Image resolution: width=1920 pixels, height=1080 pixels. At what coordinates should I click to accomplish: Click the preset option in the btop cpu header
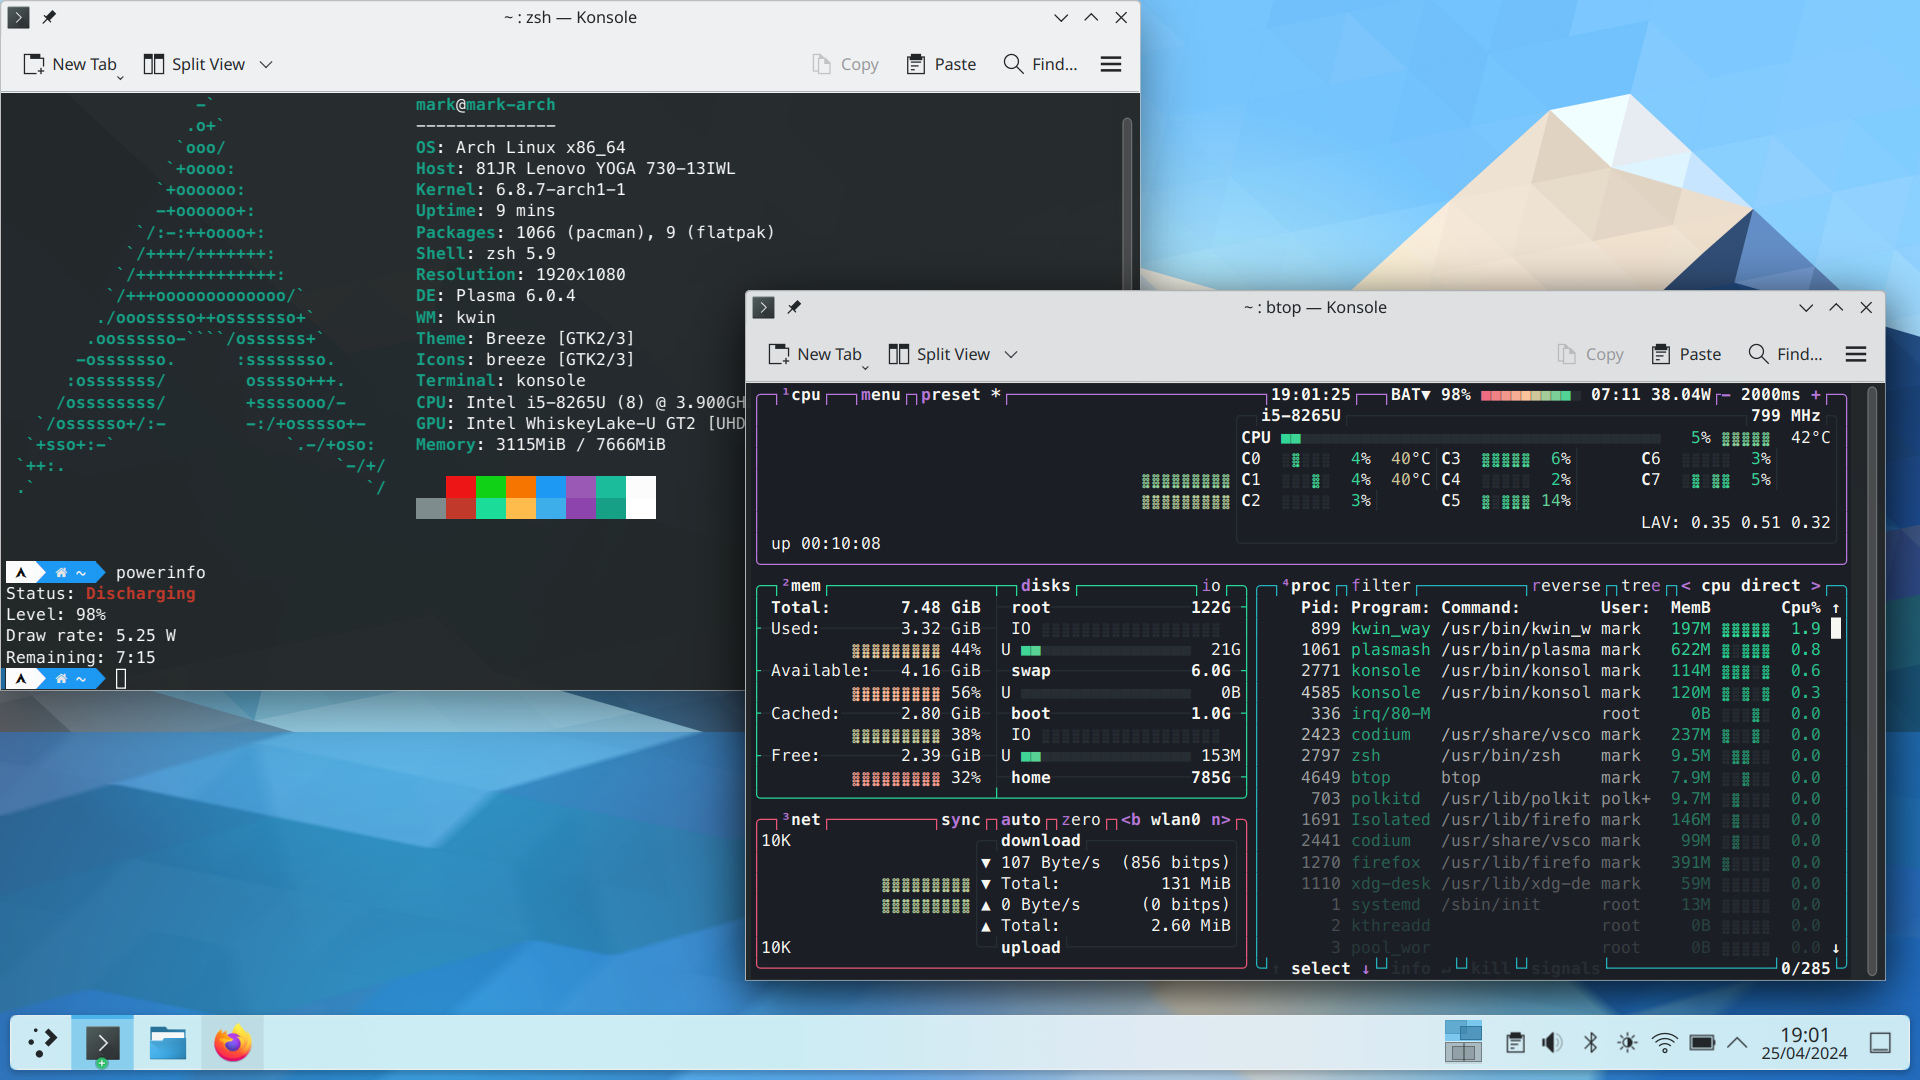950,395
